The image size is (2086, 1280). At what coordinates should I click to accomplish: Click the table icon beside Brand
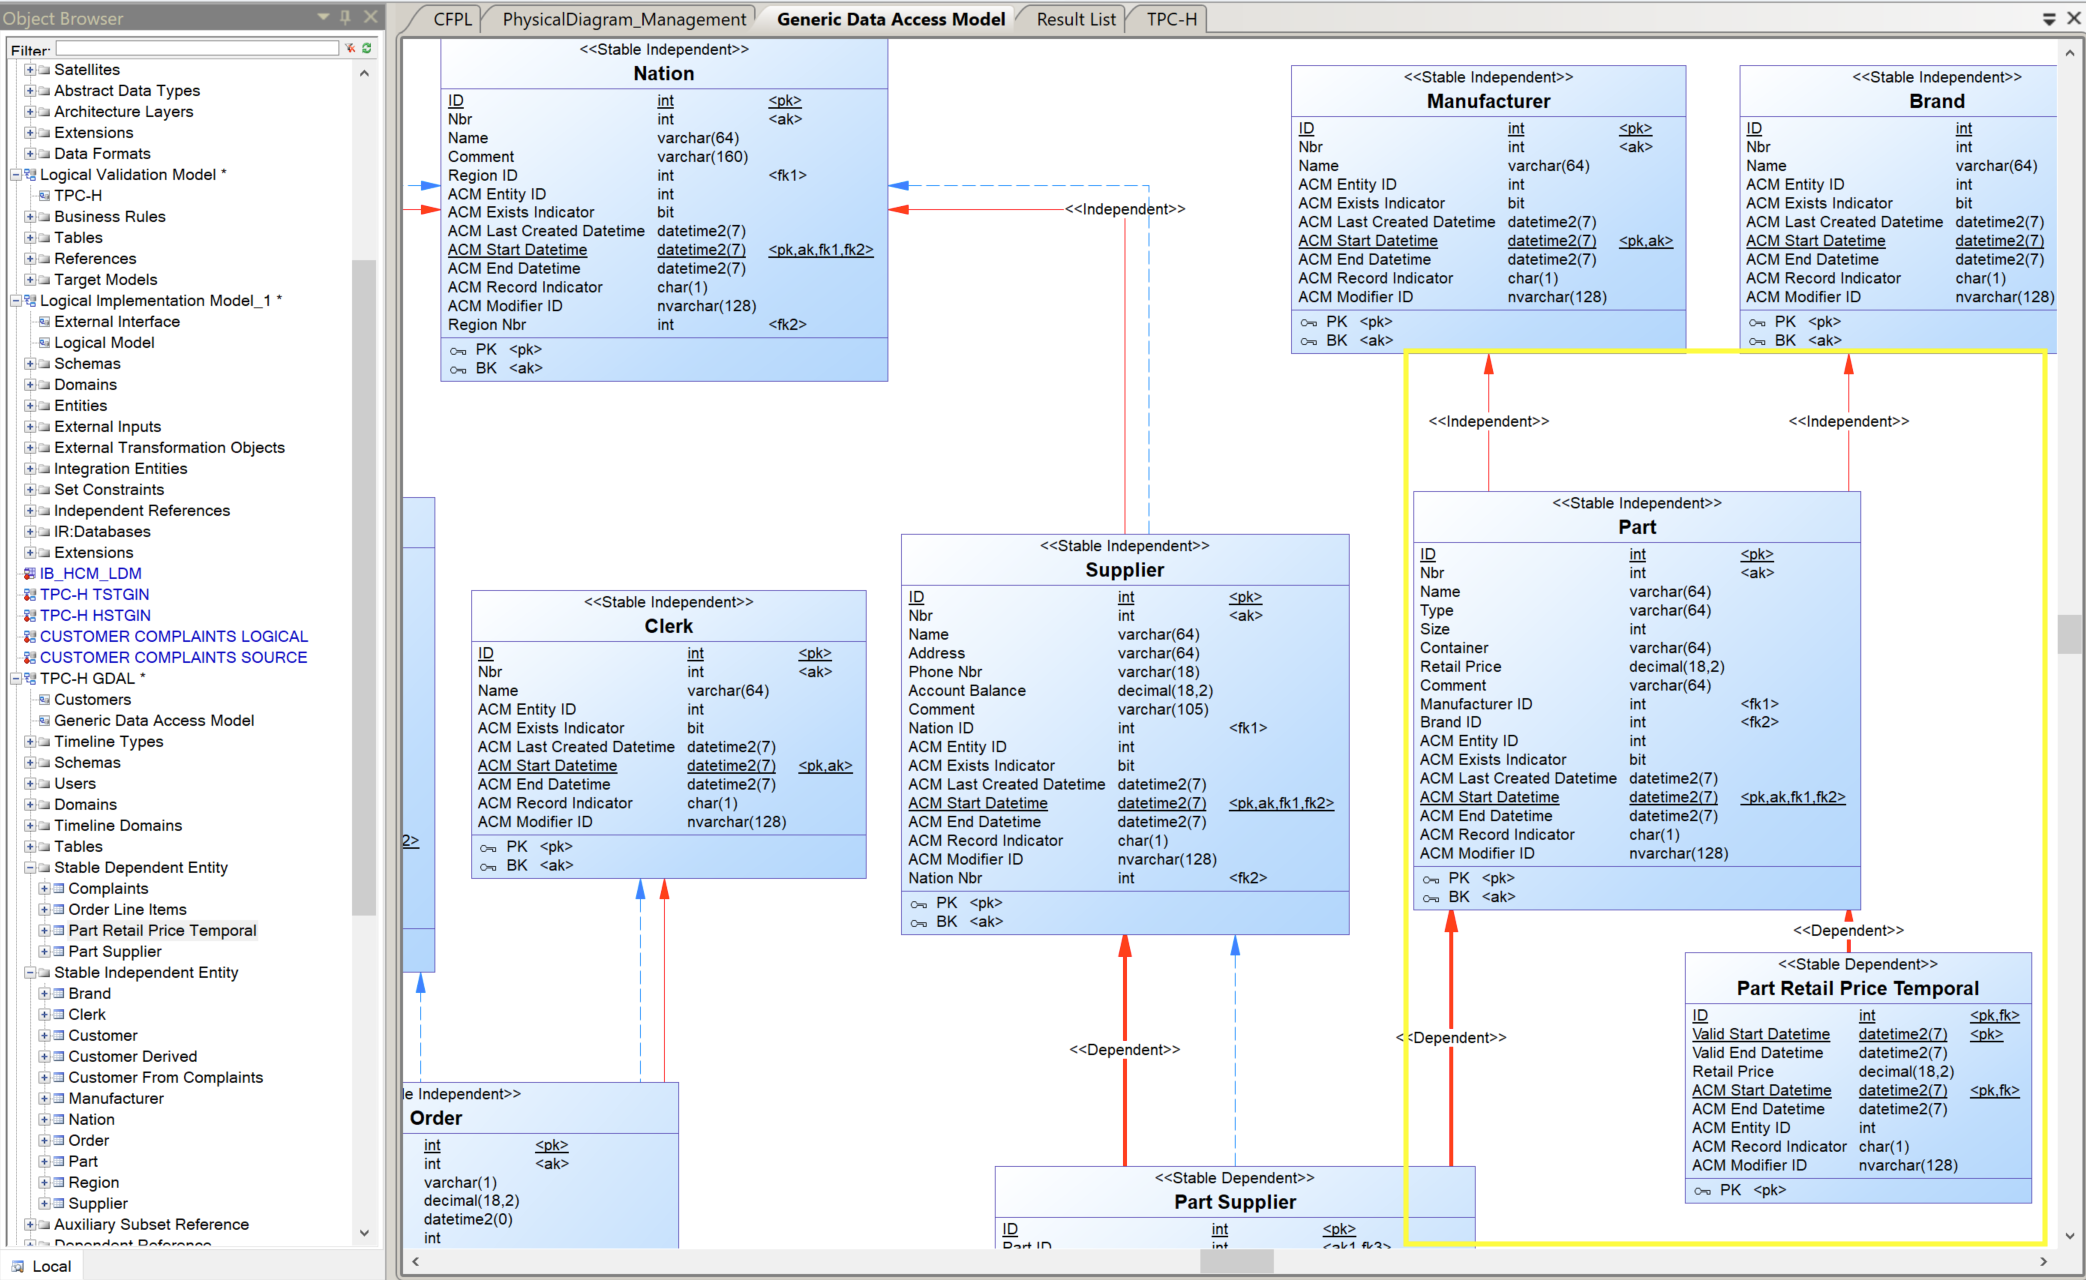[59, 994]
